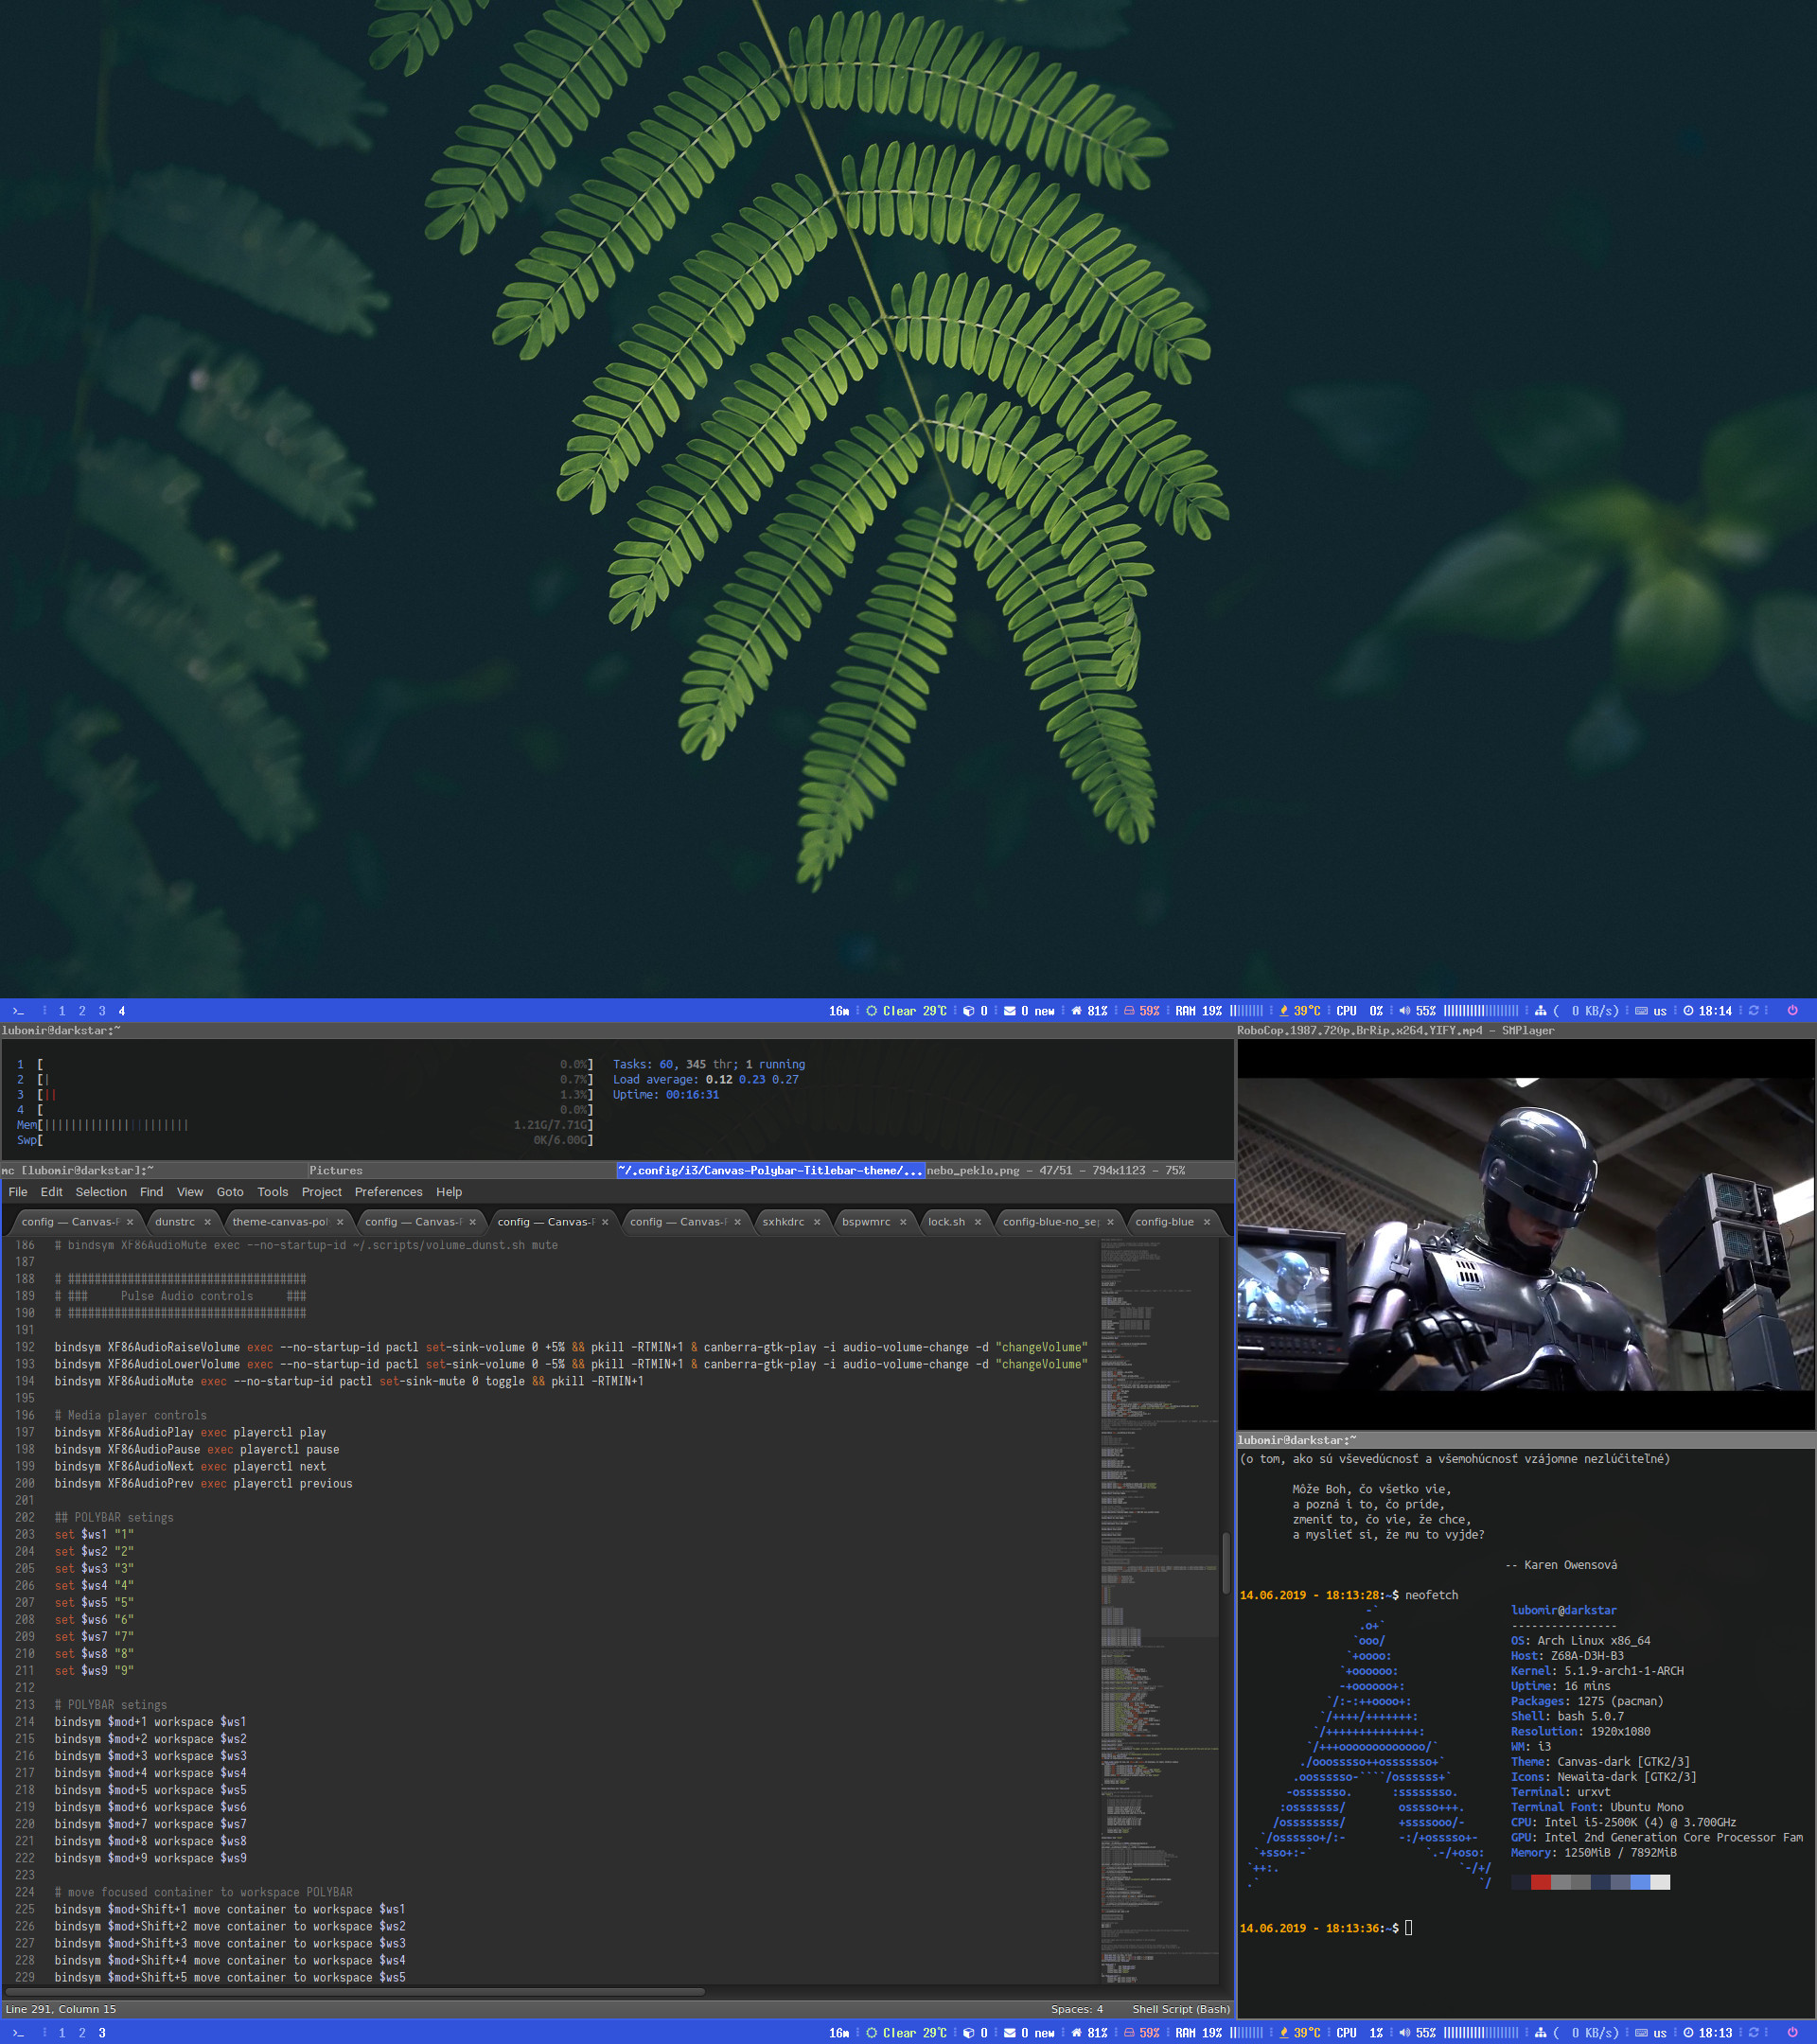This screenshot has height=2044, width=1817.
Task: Select the nebo_peklo.png window title tab
Action: [x=1079, y=1170]
